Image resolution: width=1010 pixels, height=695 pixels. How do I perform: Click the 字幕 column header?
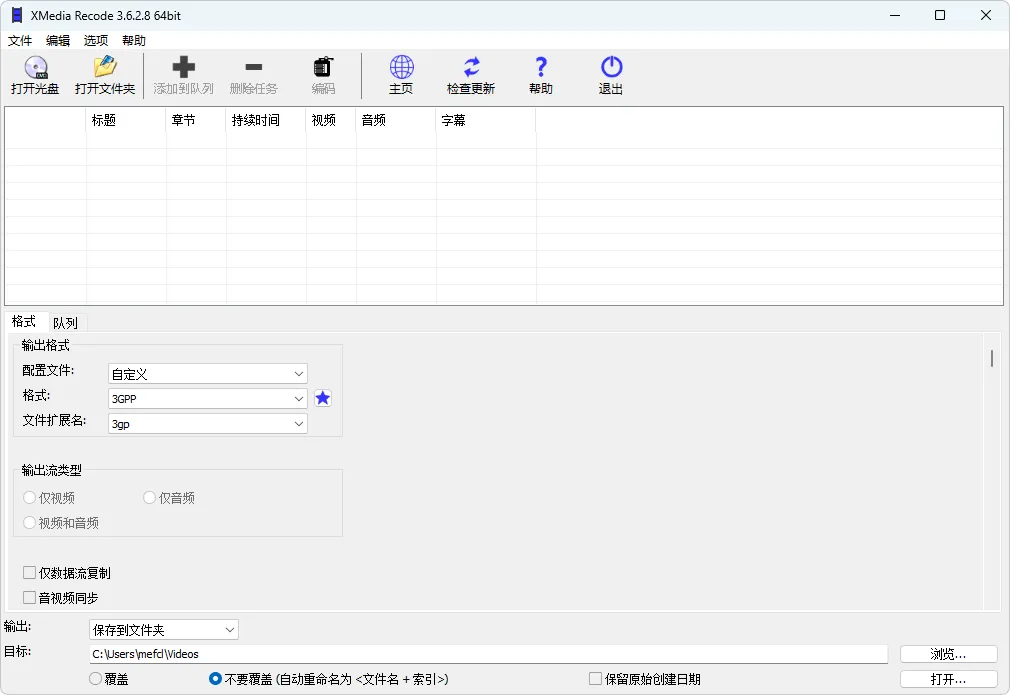(x=486, y=120)
